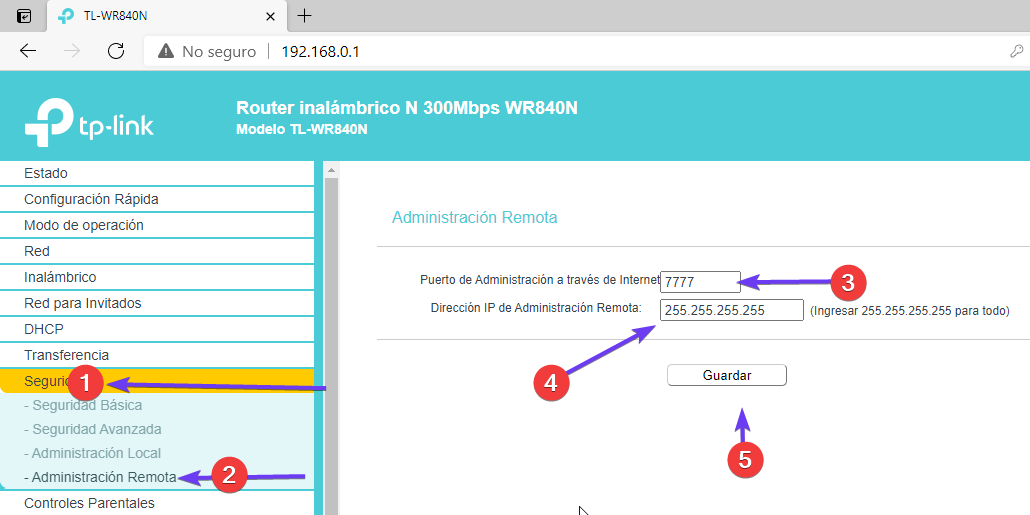
Task: Open the Estado menu item
Action: 46,173
